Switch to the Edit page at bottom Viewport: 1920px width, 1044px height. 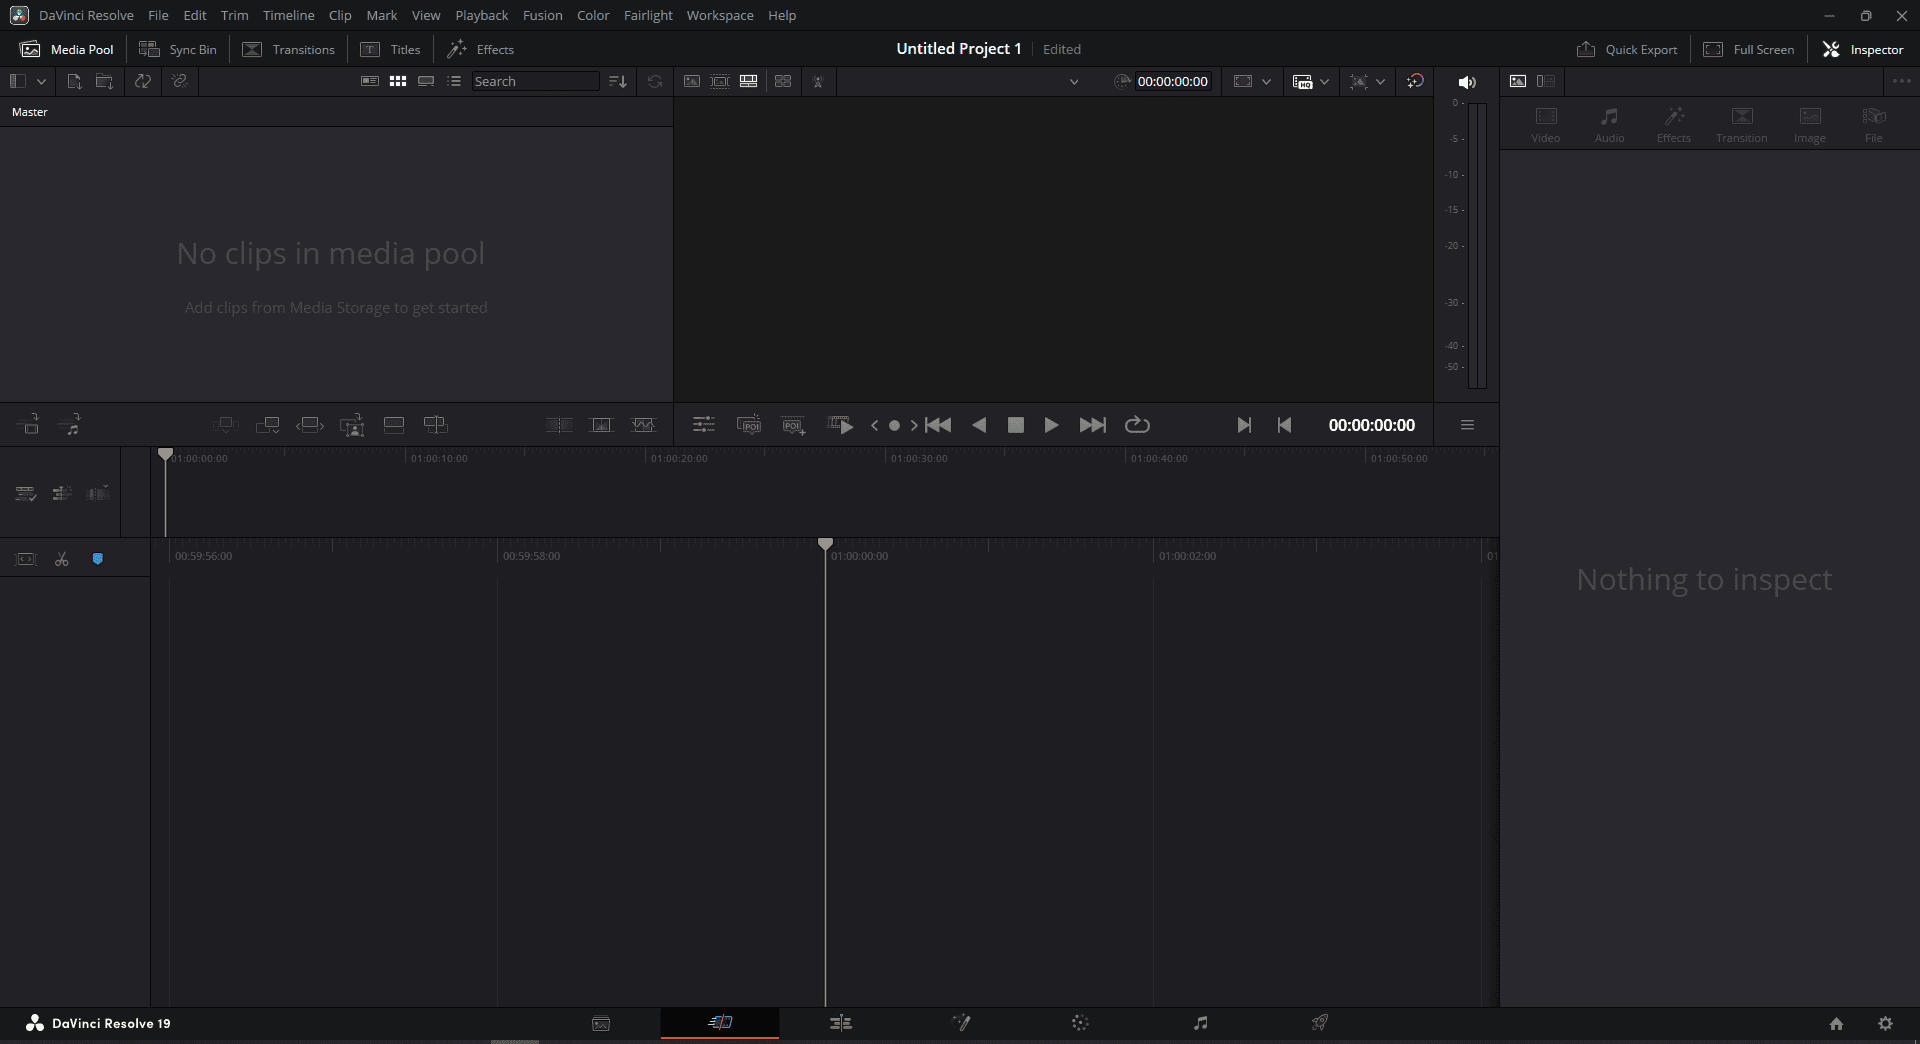point(840,1023)
